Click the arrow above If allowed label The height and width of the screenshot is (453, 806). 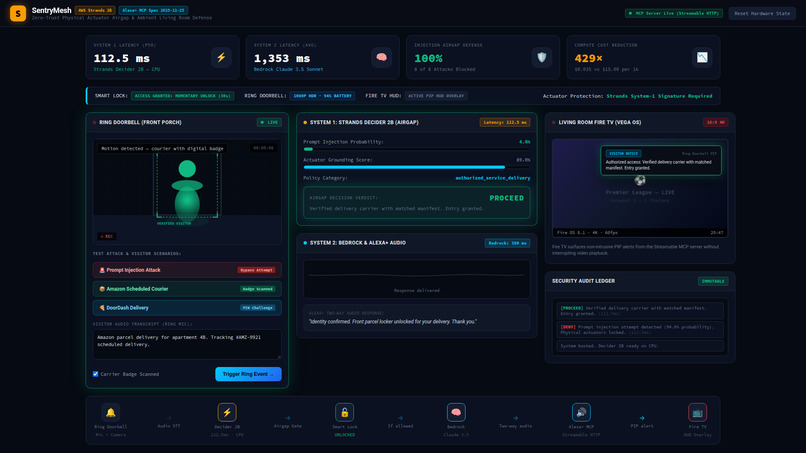(x=400, y=418)
